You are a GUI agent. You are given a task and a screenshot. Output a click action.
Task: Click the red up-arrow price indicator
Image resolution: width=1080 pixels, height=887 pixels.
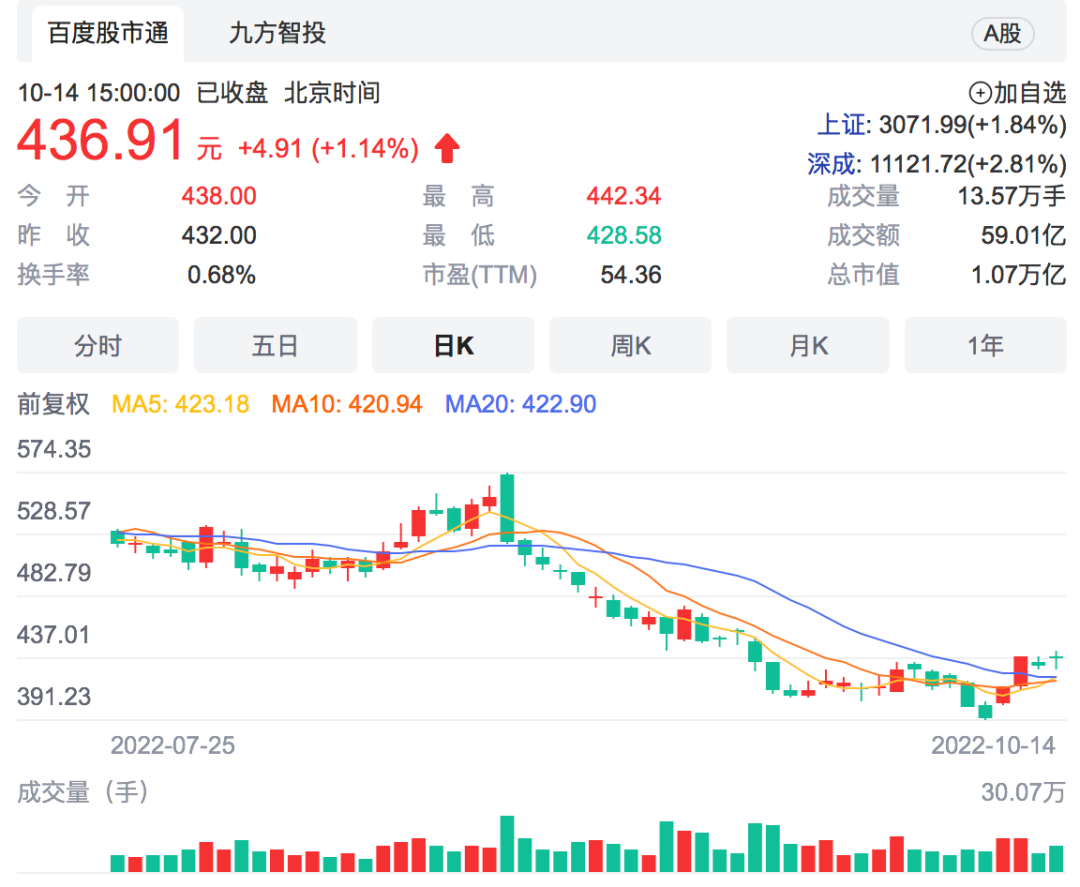[x=447, y=146]
